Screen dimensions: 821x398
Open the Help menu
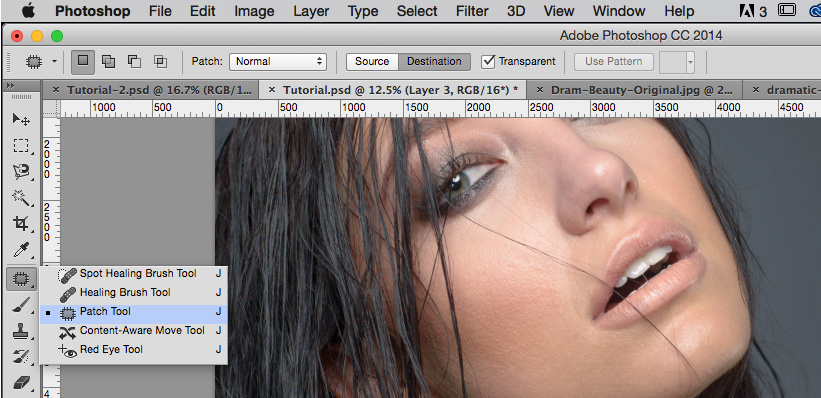coord(679,11)
